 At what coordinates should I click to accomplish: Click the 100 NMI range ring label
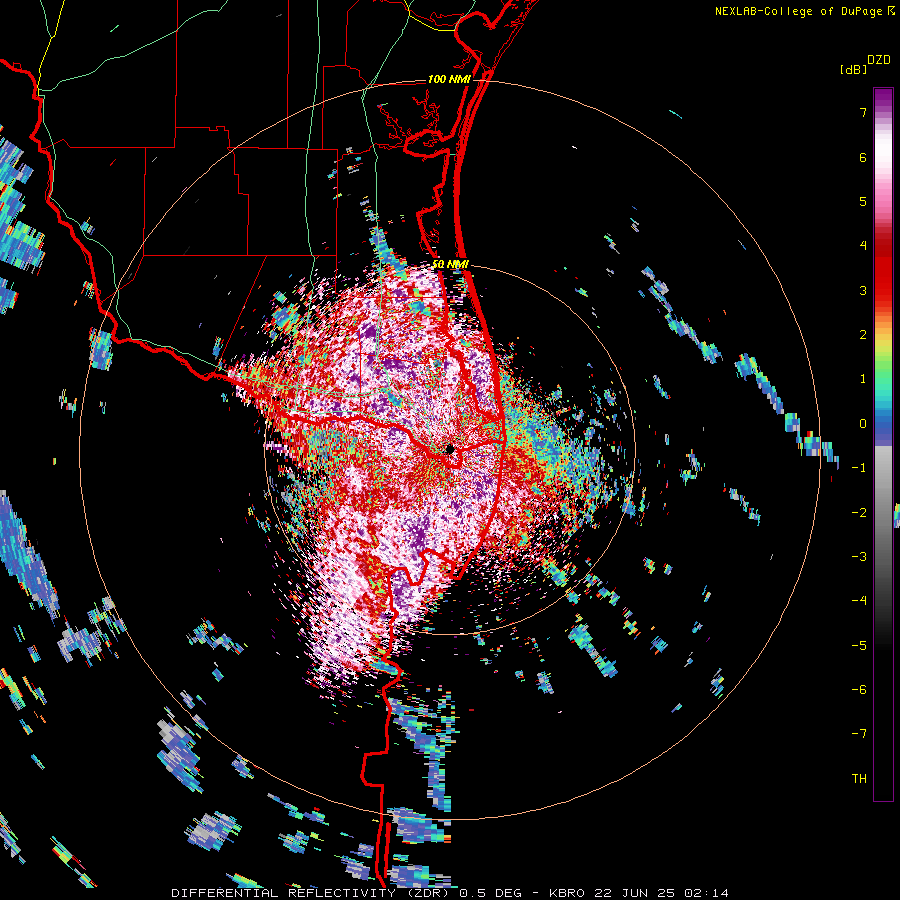click(x=449, y=79)
